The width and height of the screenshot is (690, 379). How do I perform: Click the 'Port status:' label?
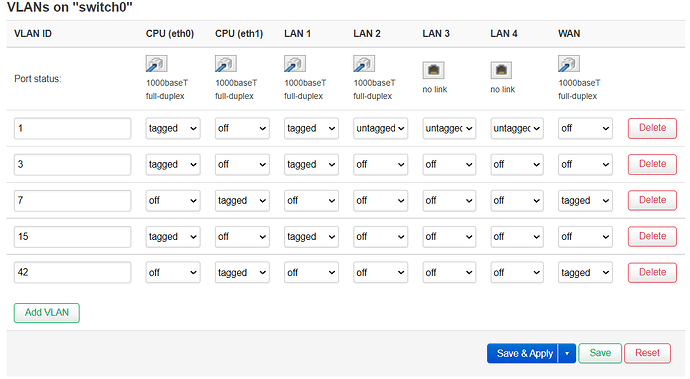click(37, 79)
